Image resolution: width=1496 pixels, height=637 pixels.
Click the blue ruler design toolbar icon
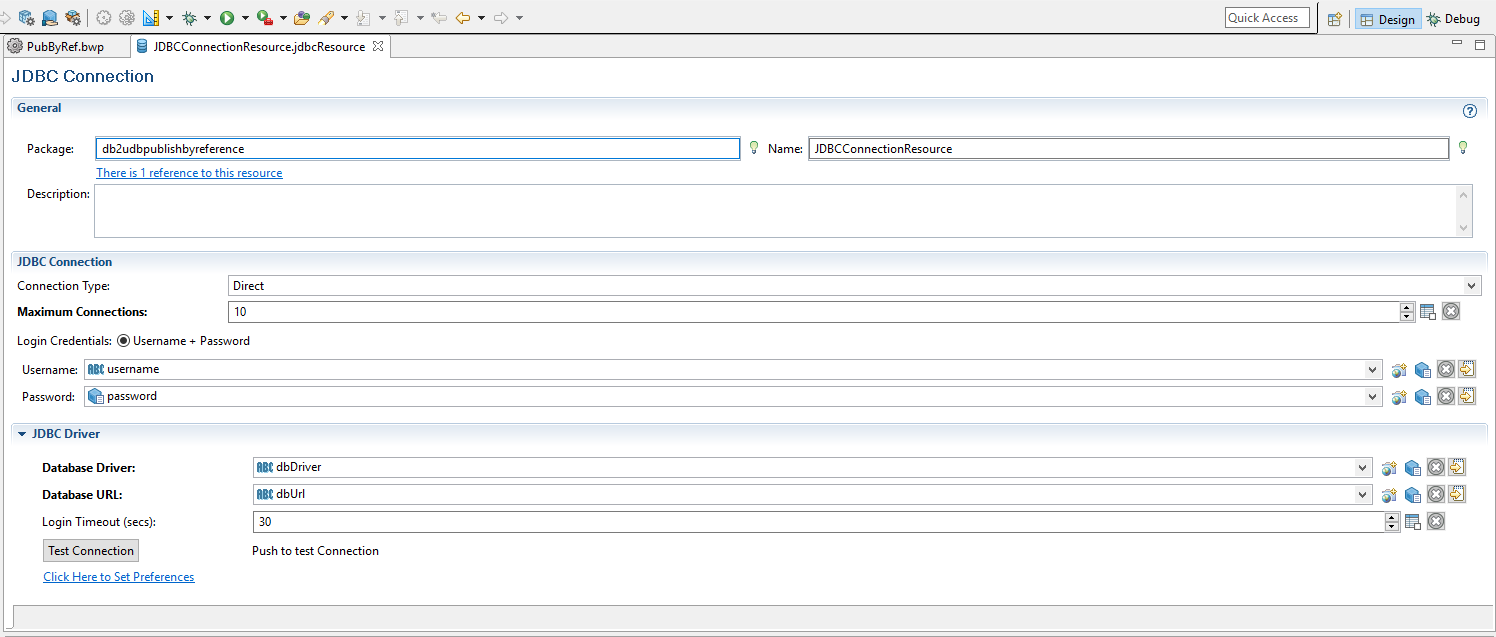(151, 17)
